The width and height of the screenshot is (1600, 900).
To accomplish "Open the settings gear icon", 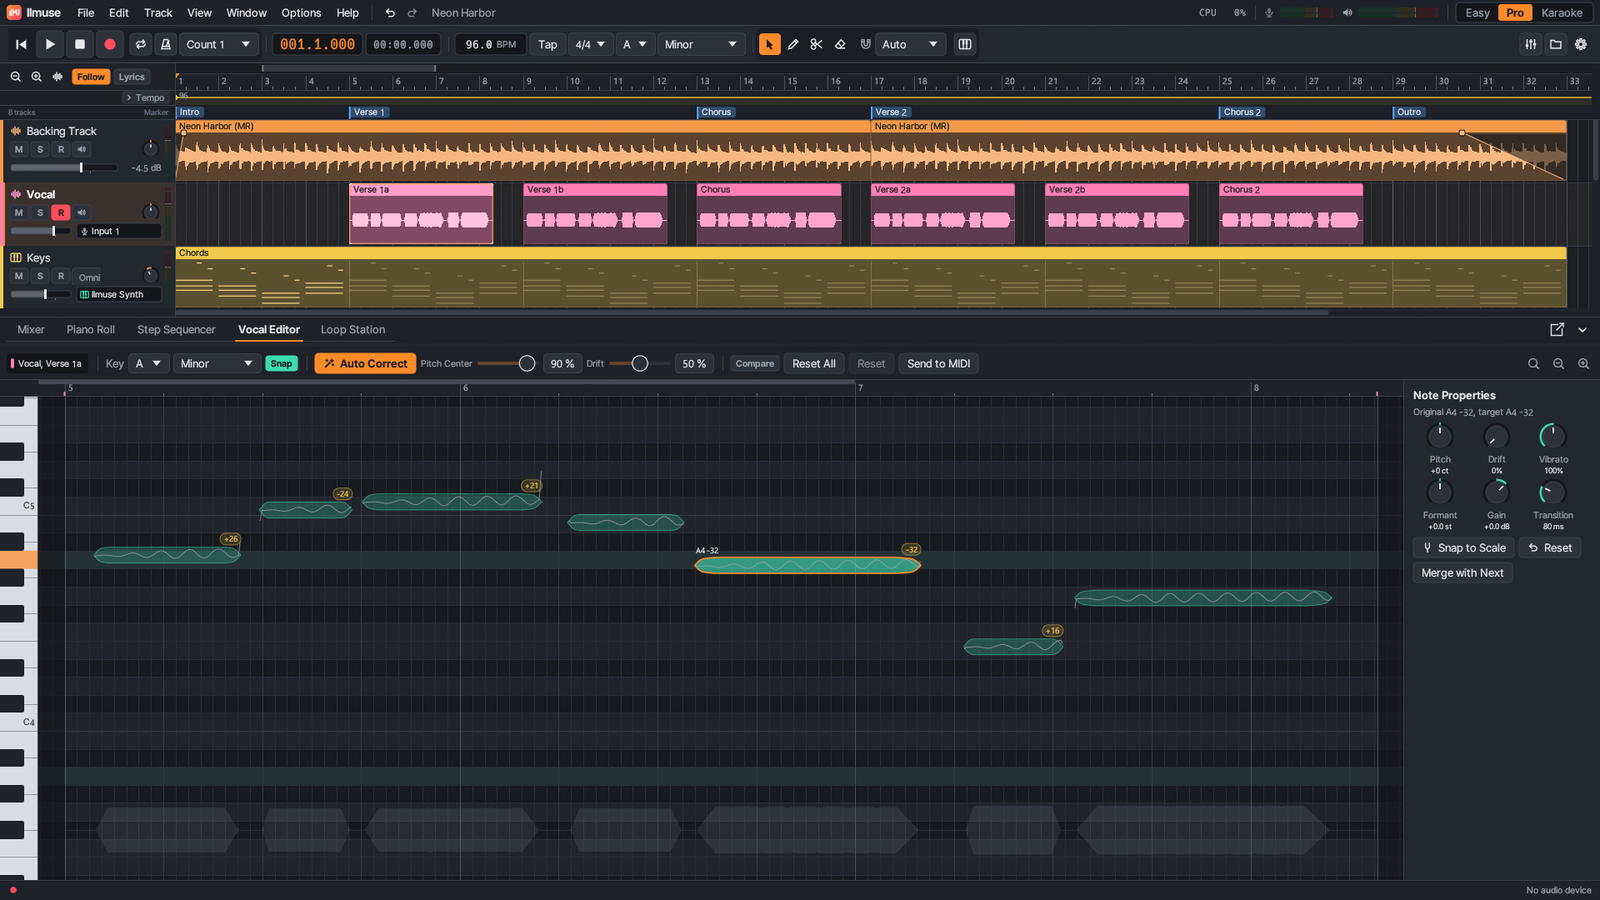I will [1581, 44].
